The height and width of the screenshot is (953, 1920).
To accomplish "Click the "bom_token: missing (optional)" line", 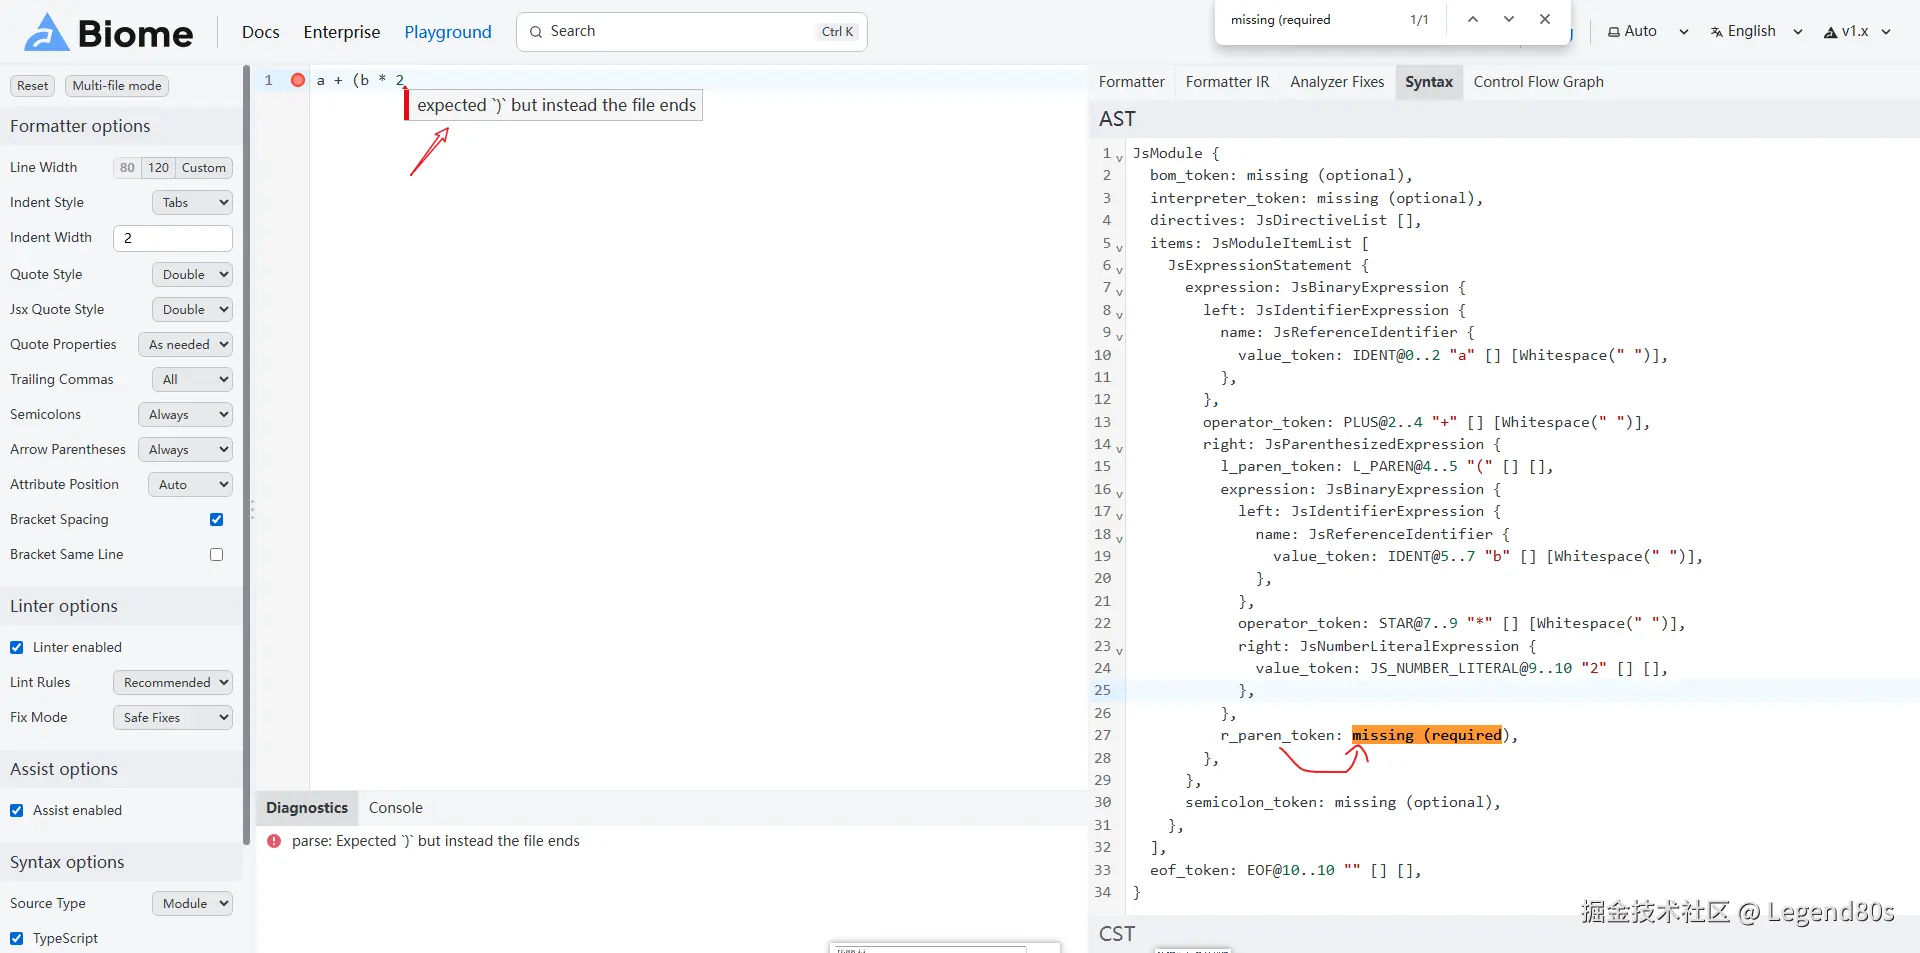I will (1281, 176).
